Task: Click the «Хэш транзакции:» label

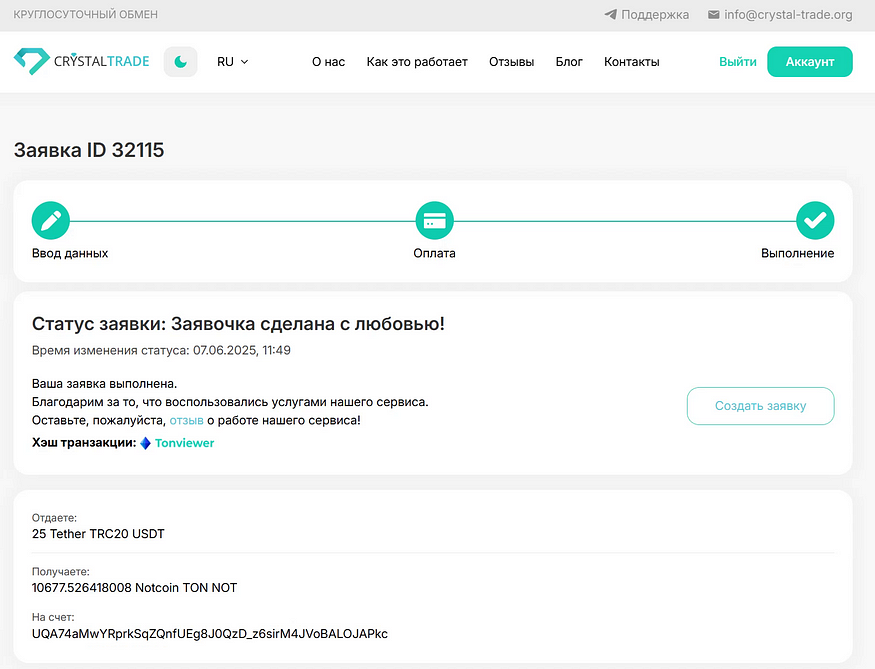Action: click(x=84, y=443)
